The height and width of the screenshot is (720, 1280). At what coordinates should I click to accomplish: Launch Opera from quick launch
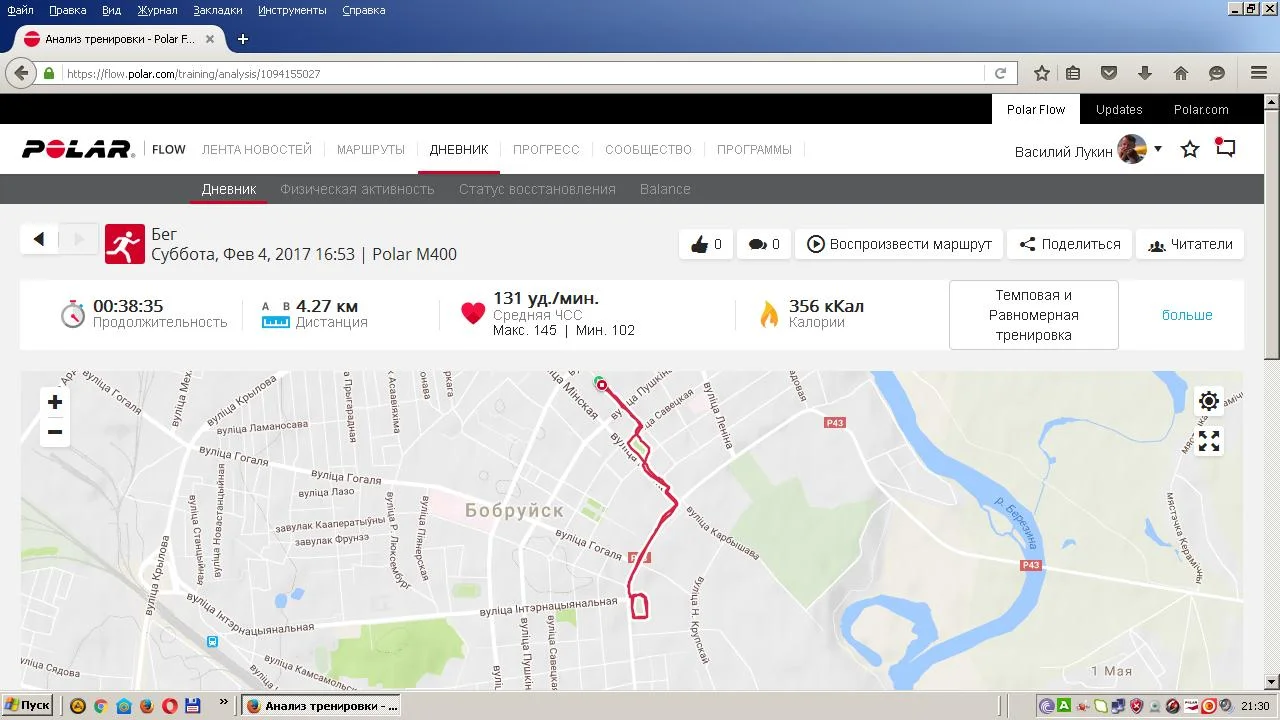tap(170, 705)
